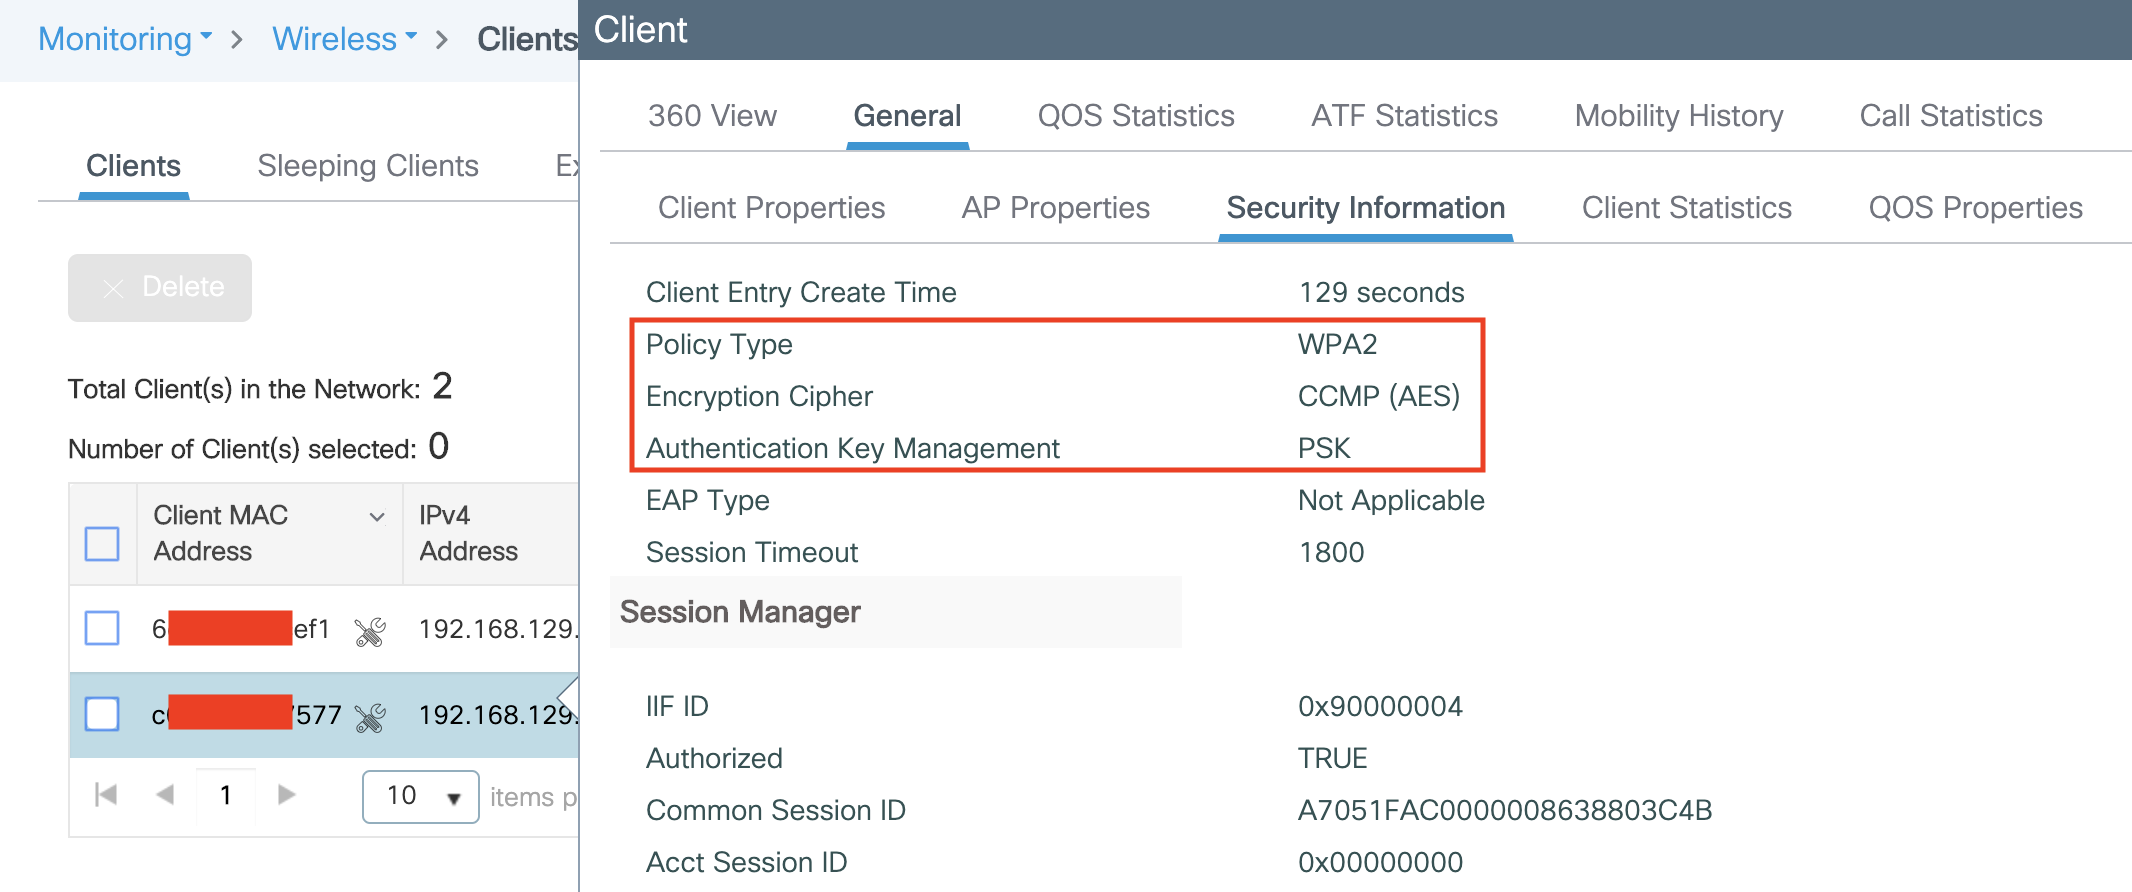This screenshot has height=892, width=2132.
Task: Expand Client MAC Address column sort chevron
Action: point(377,517)
